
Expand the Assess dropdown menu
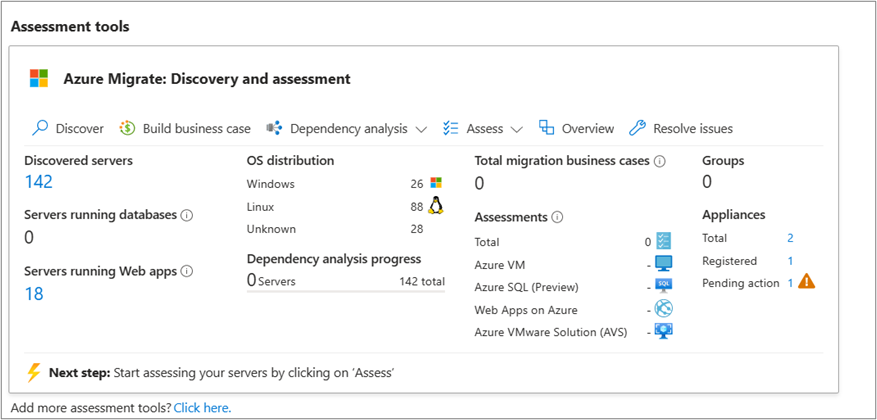click(516, 129)
